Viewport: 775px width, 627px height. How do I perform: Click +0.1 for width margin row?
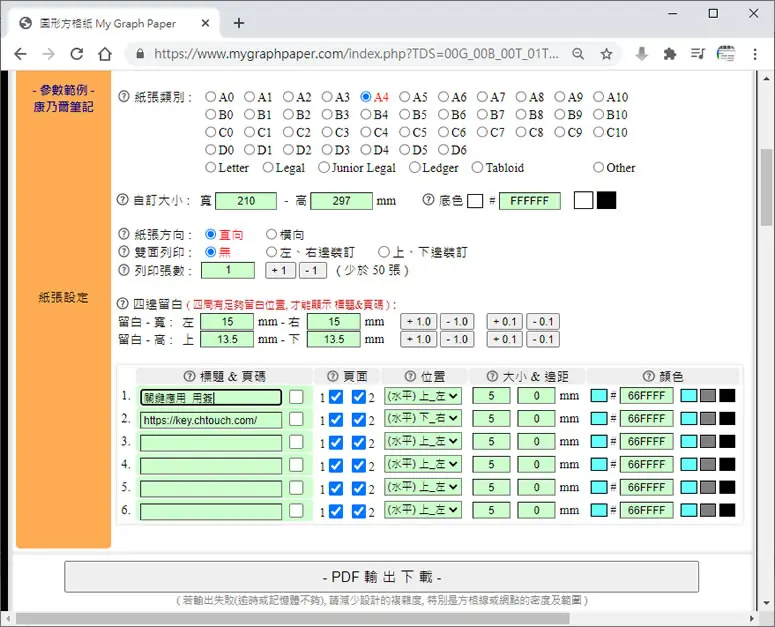point(504,322)
